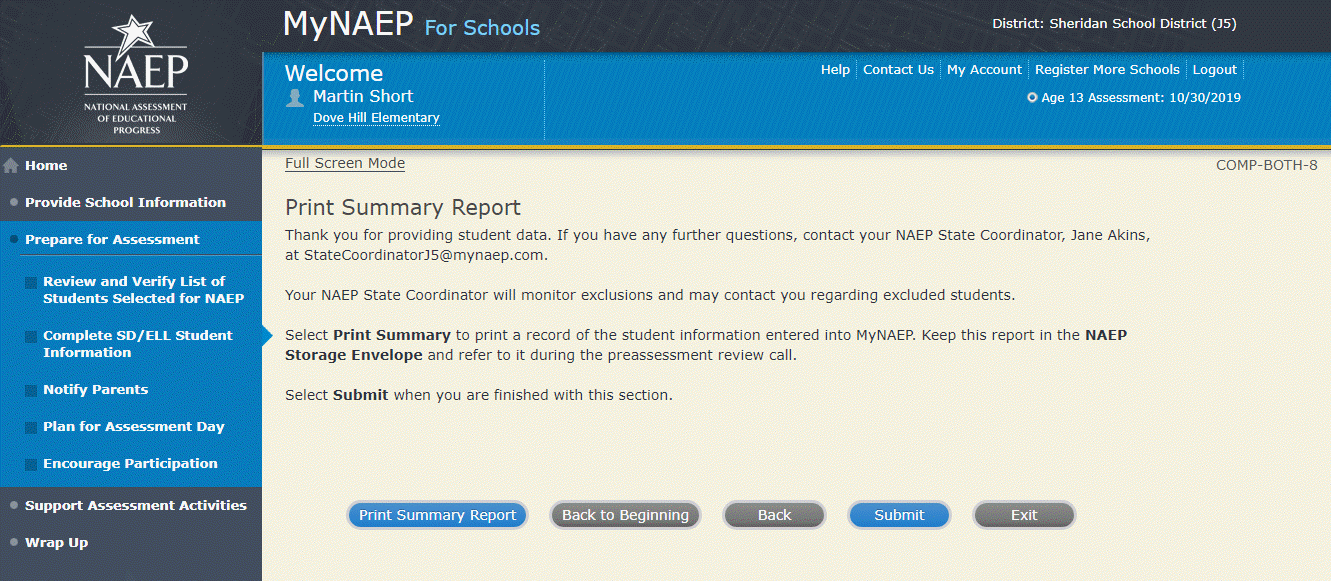Go Back to Beginning
This screenshot has height=581, width=1331.
click(625, 515)
